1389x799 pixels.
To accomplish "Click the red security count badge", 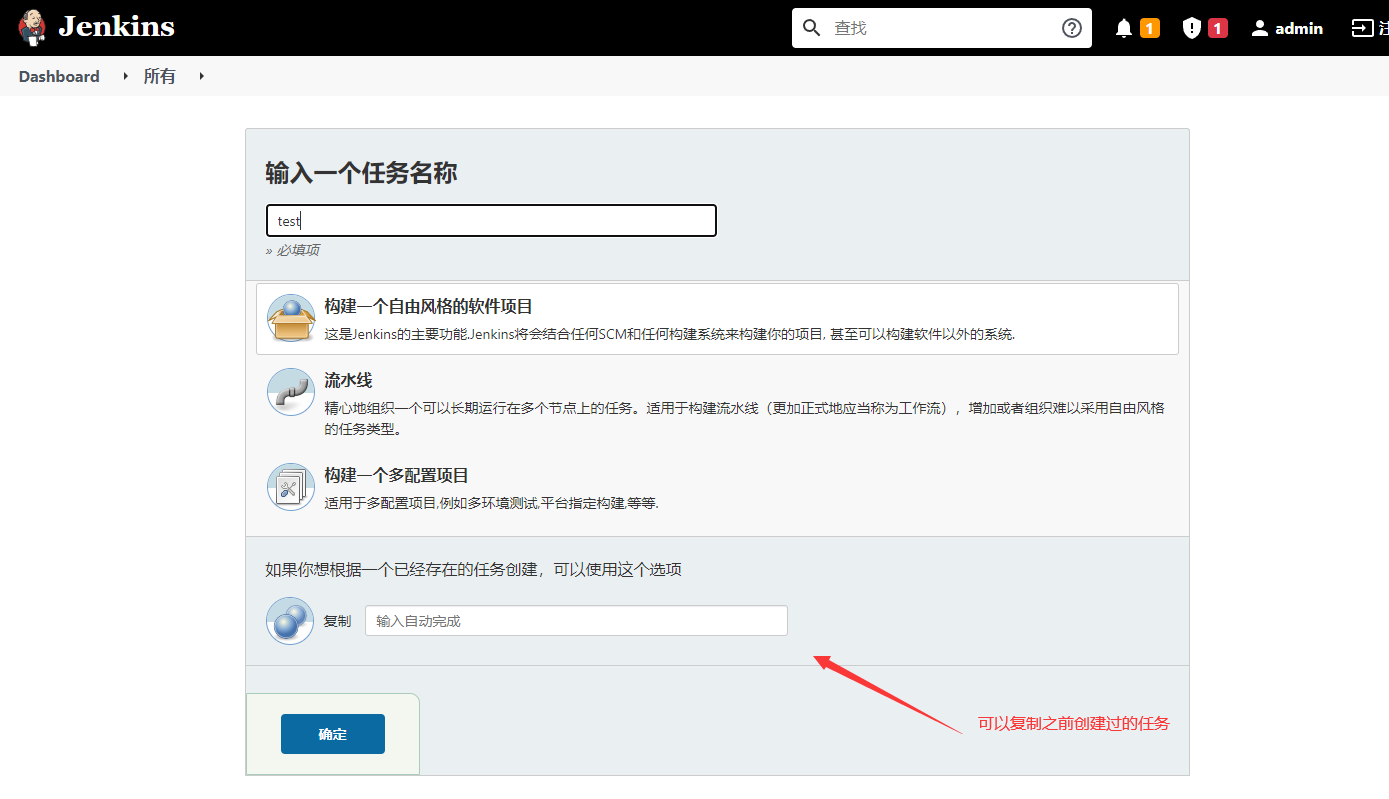I will pos(1217,28).
